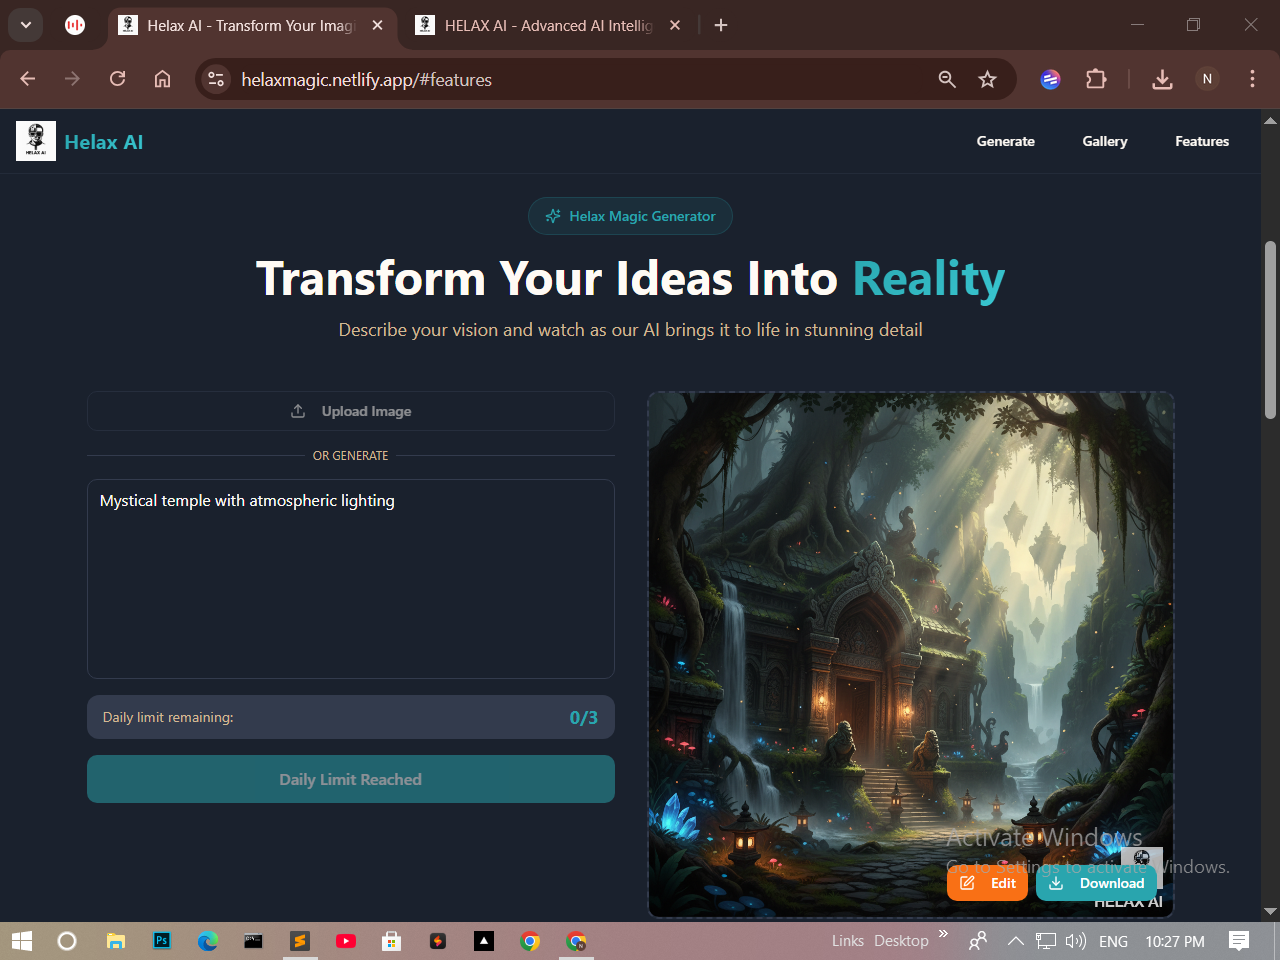This screenshot has width=1280, height=960.
Task: Expand hidden icons in the system tray
Action: [1015, 941]
